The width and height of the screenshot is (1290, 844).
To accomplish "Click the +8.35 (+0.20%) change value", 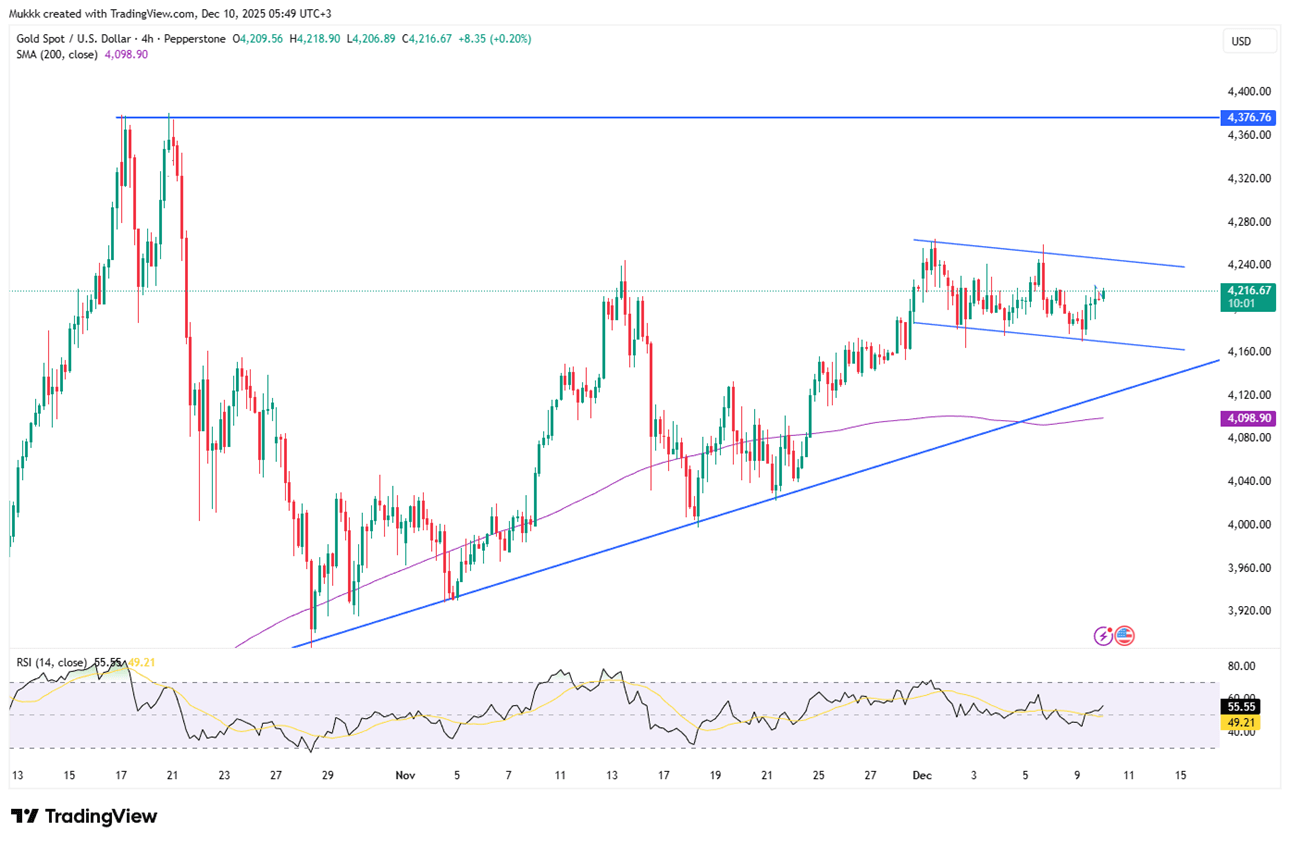I will pyautogui.click(x=493, y=39).
